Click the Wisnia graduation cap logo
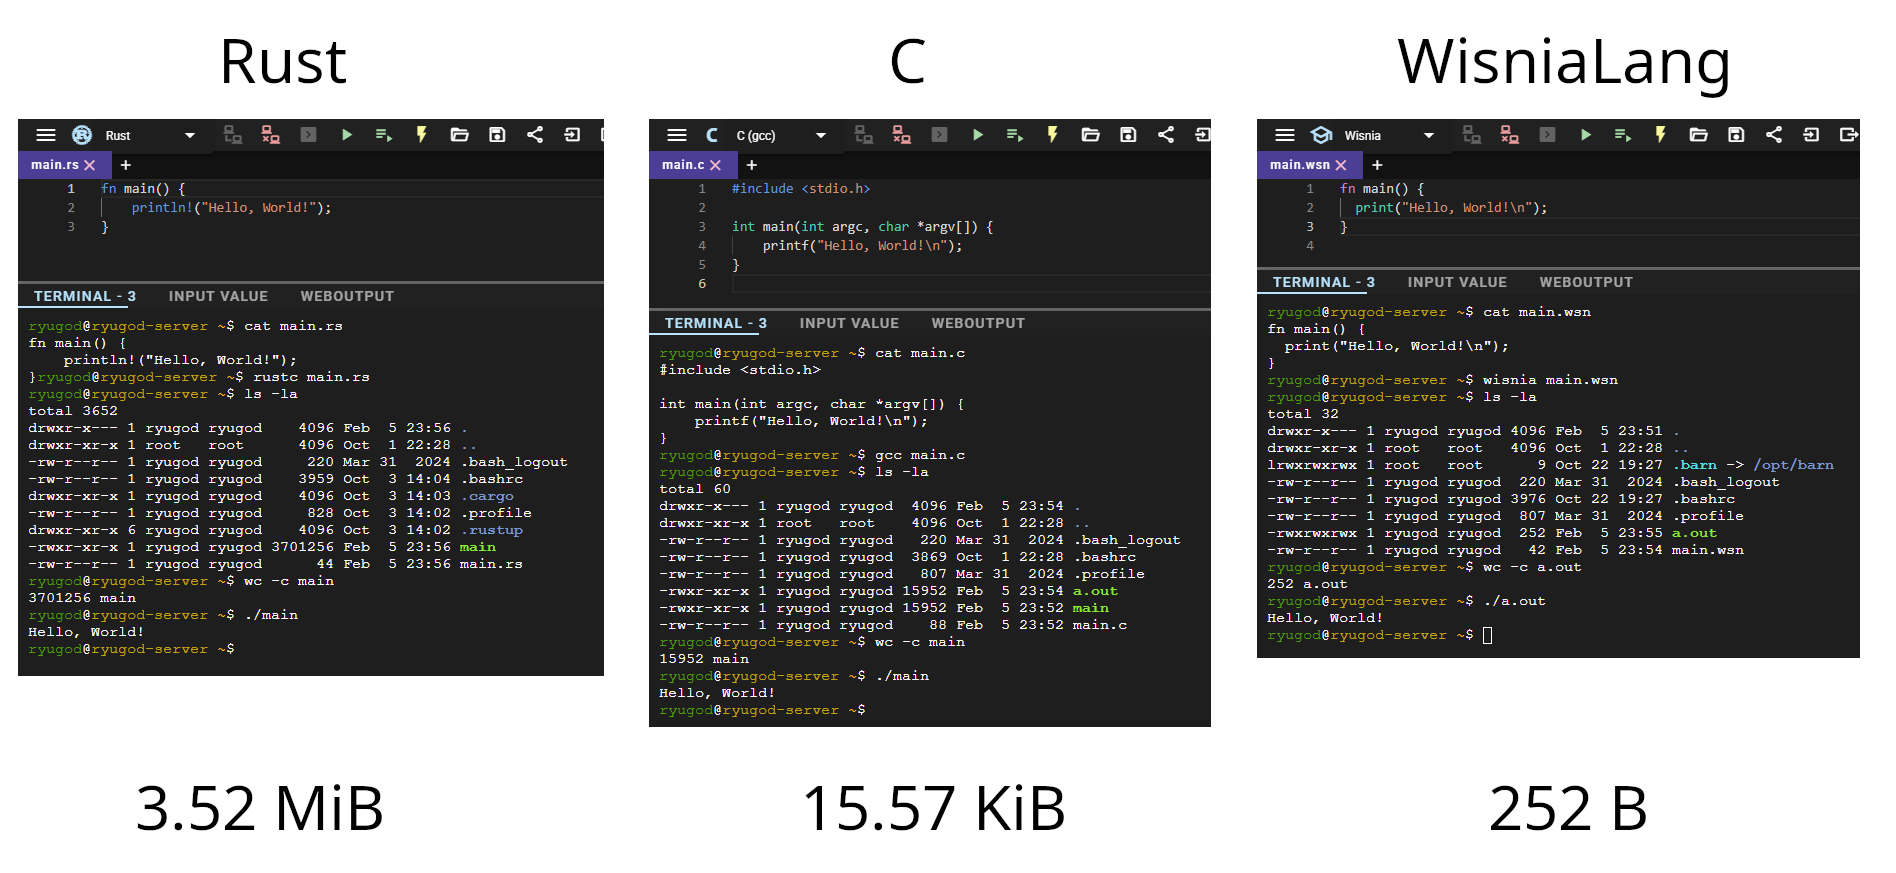 (1321, 135)
